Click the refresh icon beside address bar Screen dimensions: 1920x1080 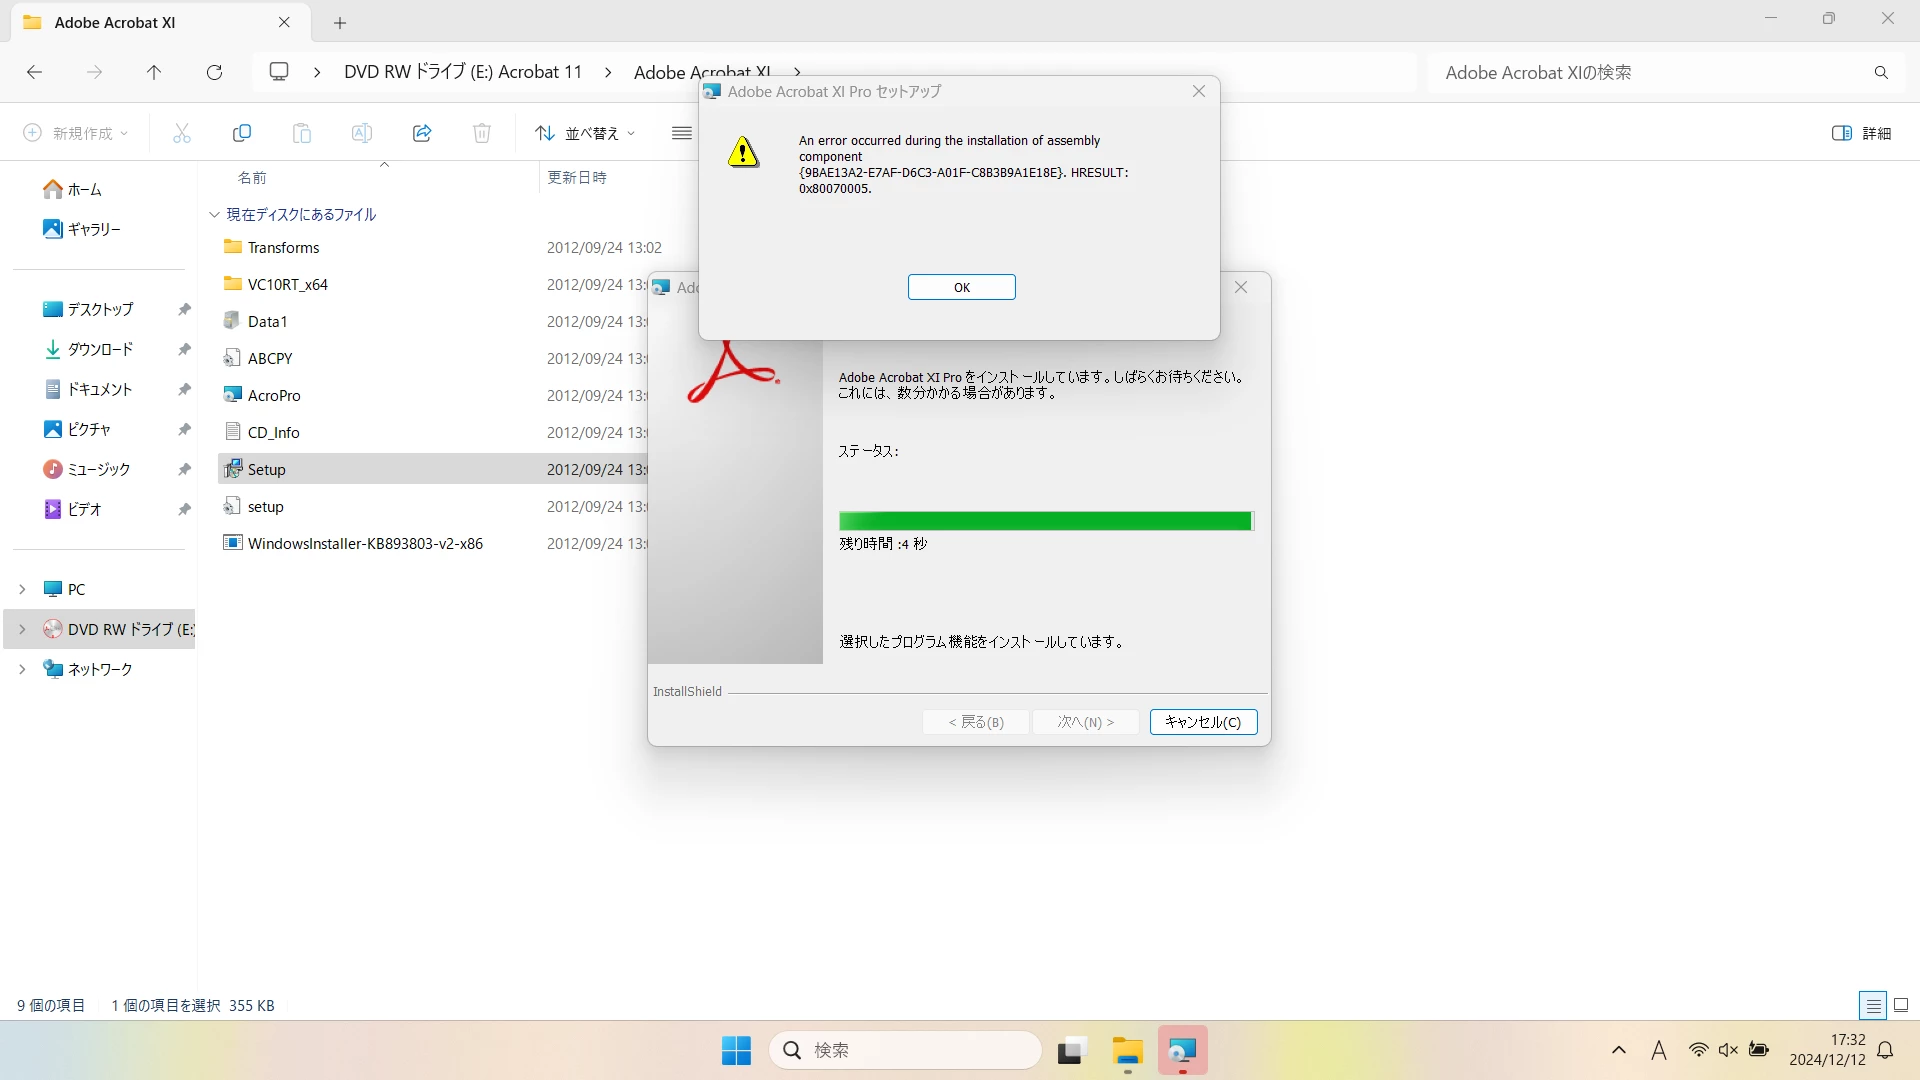214,72
